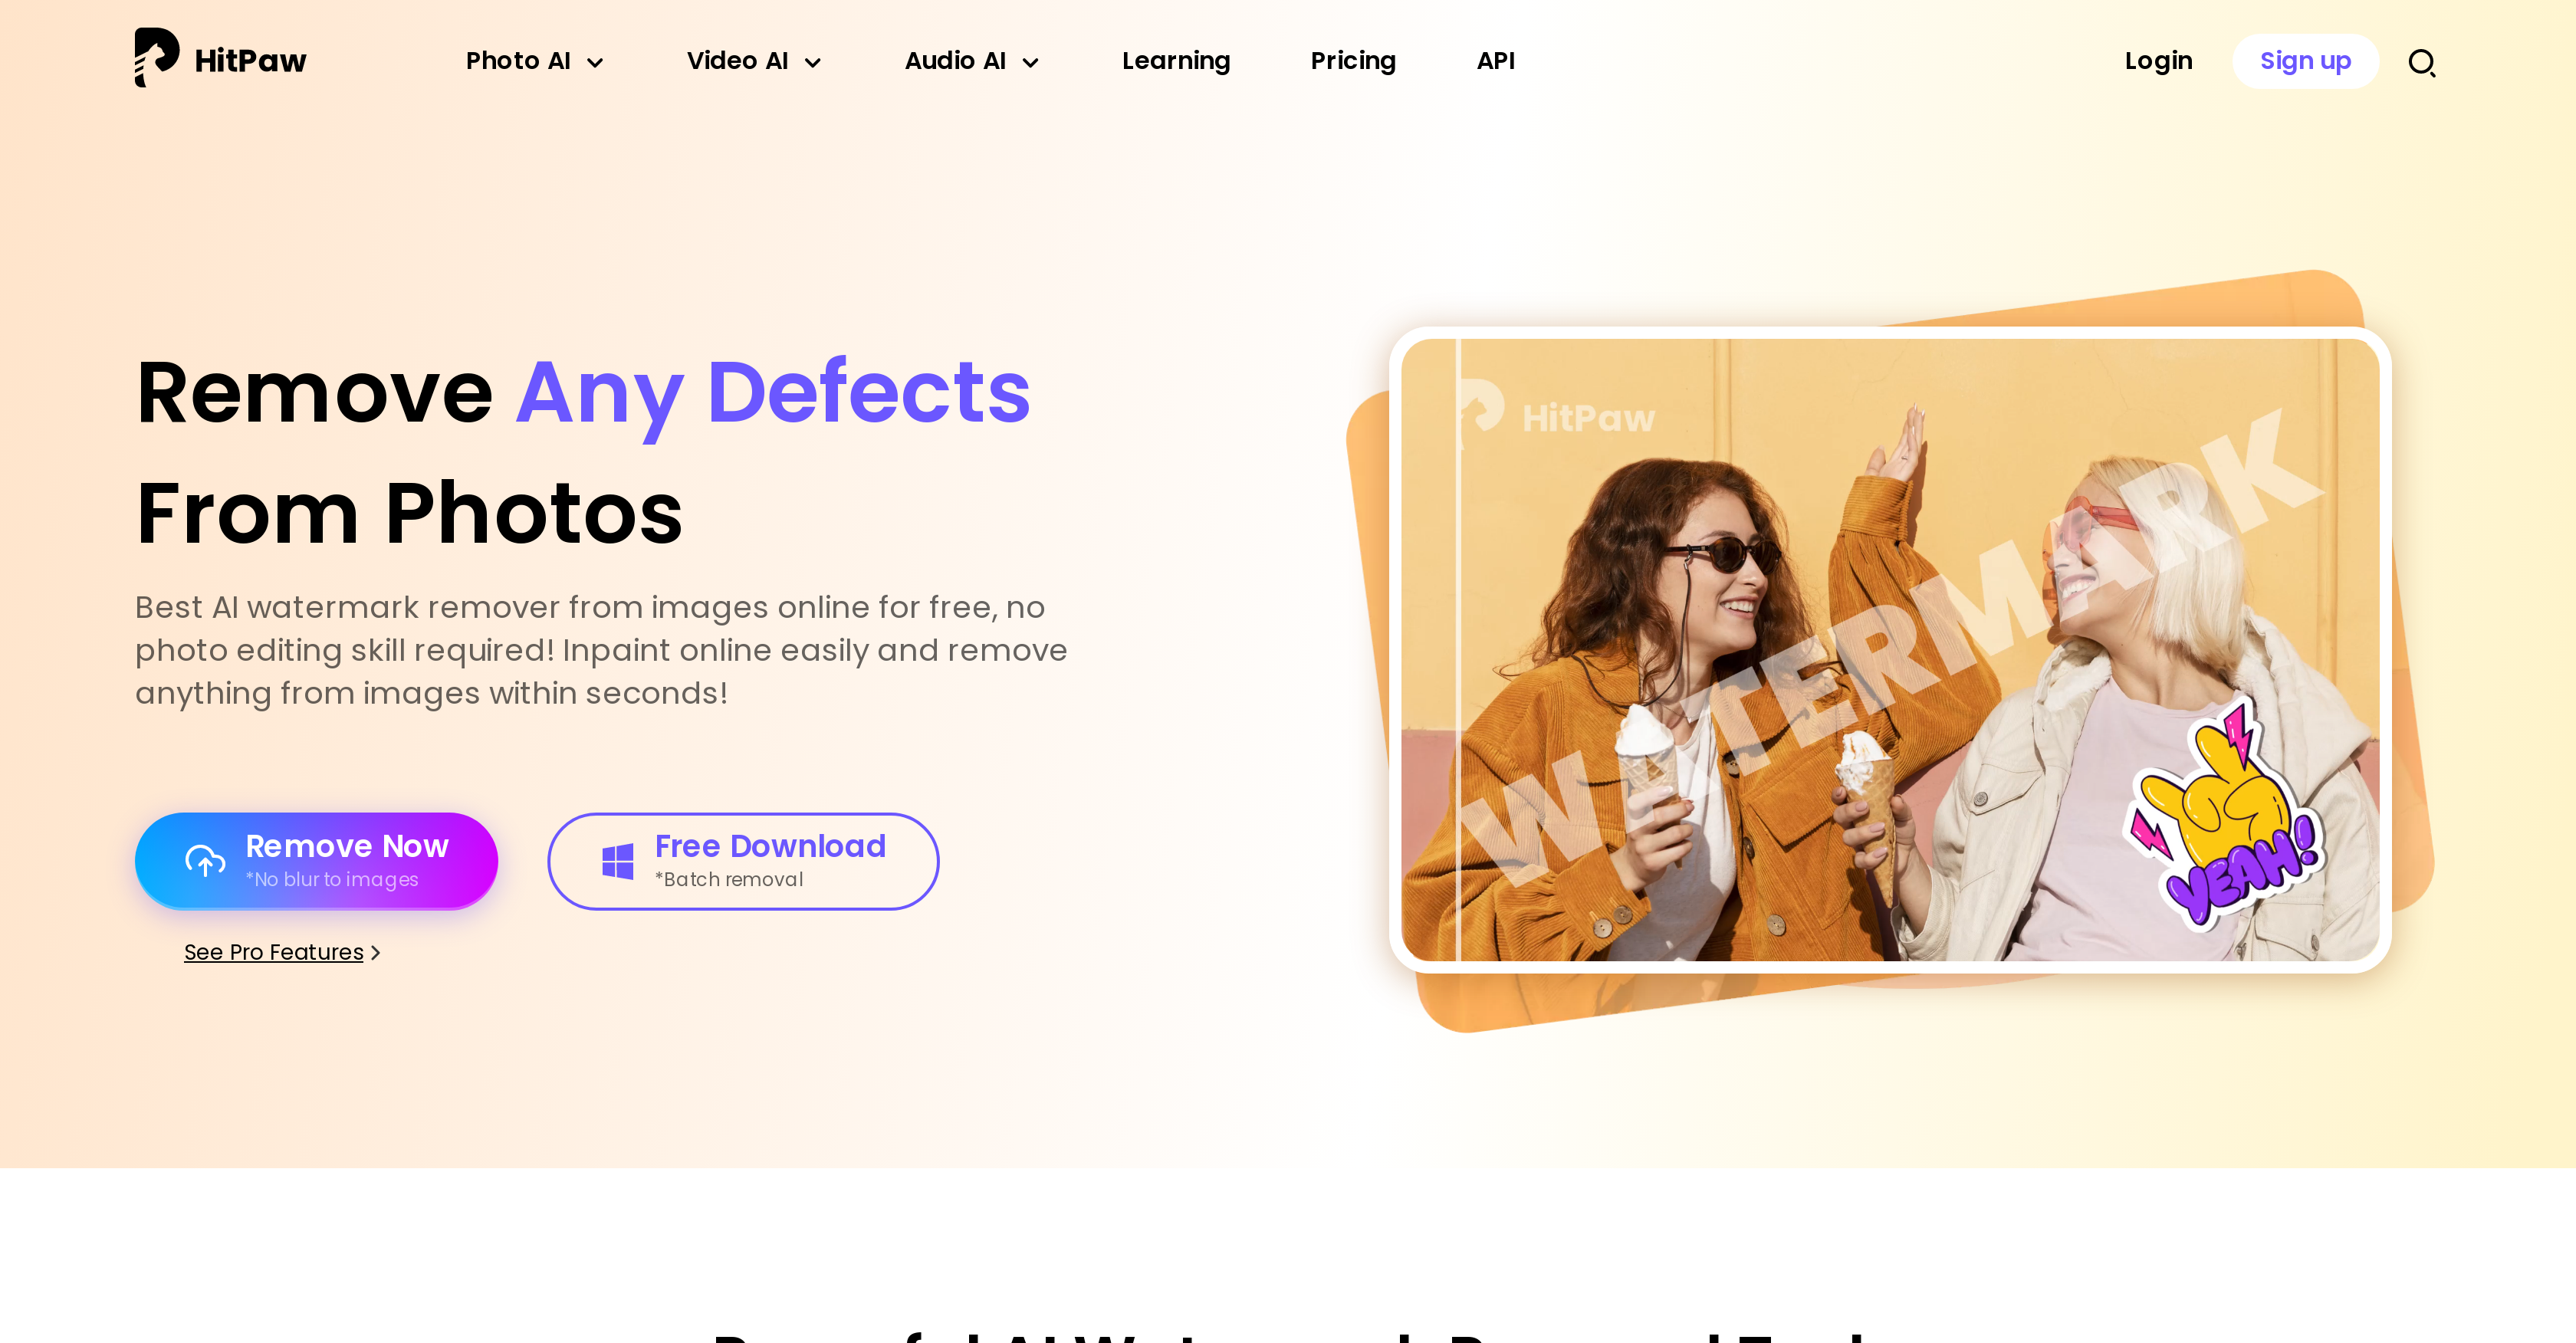2576x1343 pixels.
Task: Select the Learning navigation tab
Action: click(1175, 61)
